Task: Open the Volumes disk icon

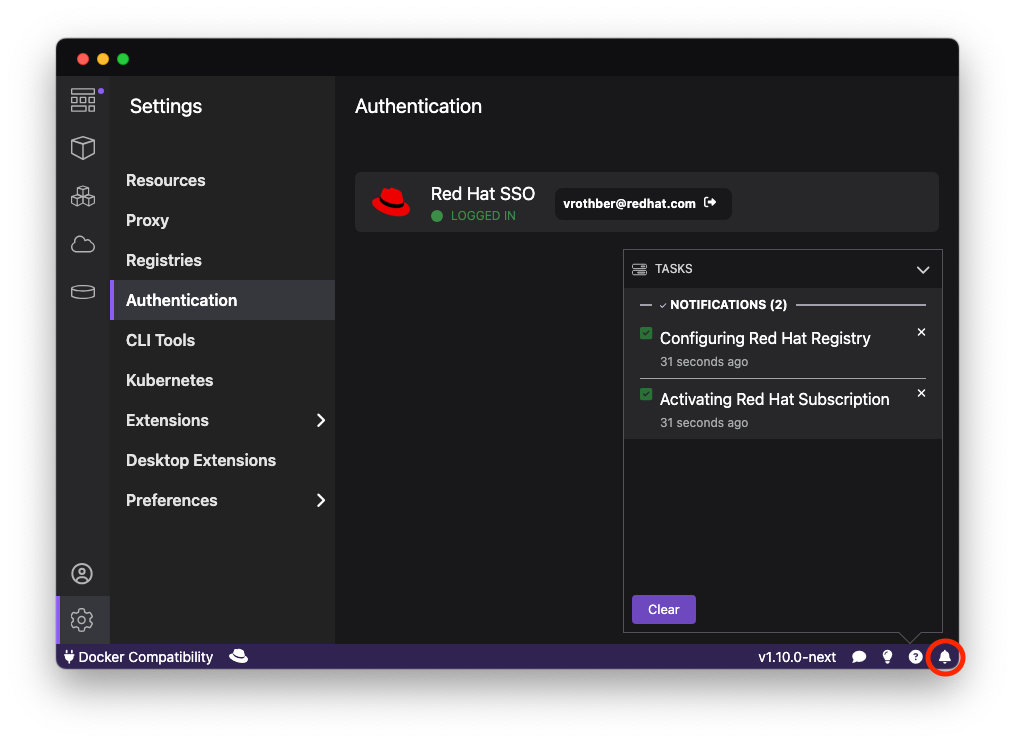Action: 83,293
